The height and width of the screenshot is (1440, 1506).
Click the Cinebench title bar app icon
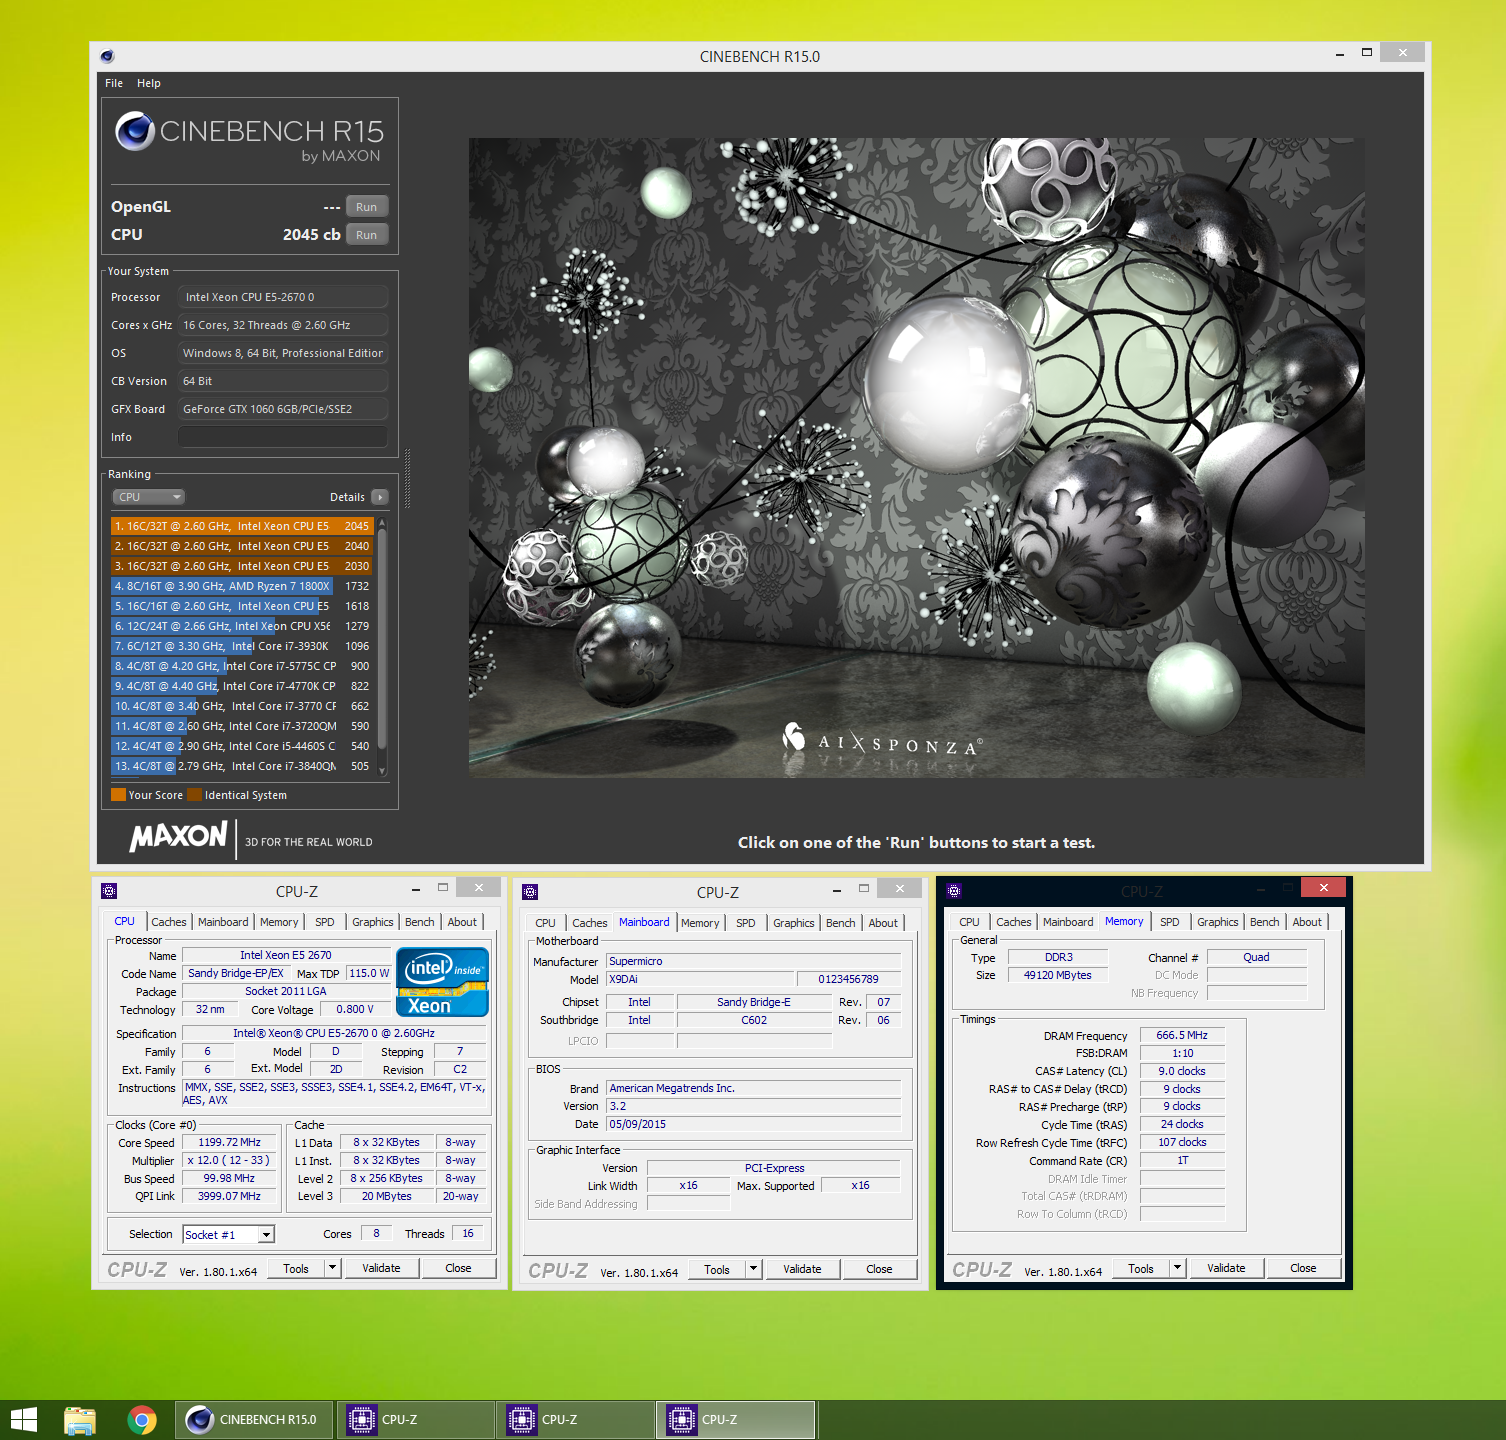click(x=107, y=56)
